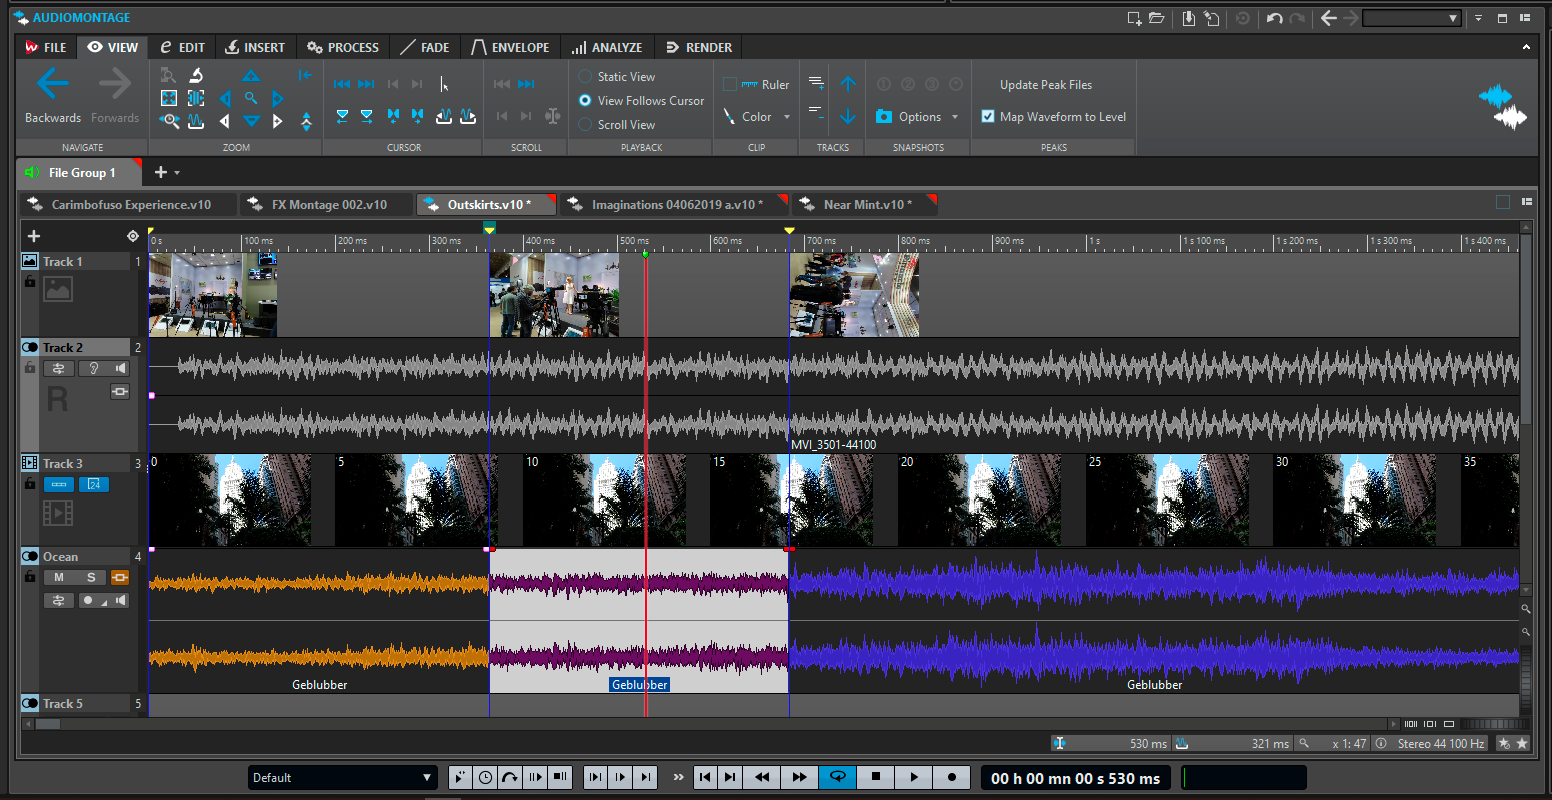1552x800 pixels.
Task: Toggle the Ruler checkbox in Clip section
Action: 730,85
